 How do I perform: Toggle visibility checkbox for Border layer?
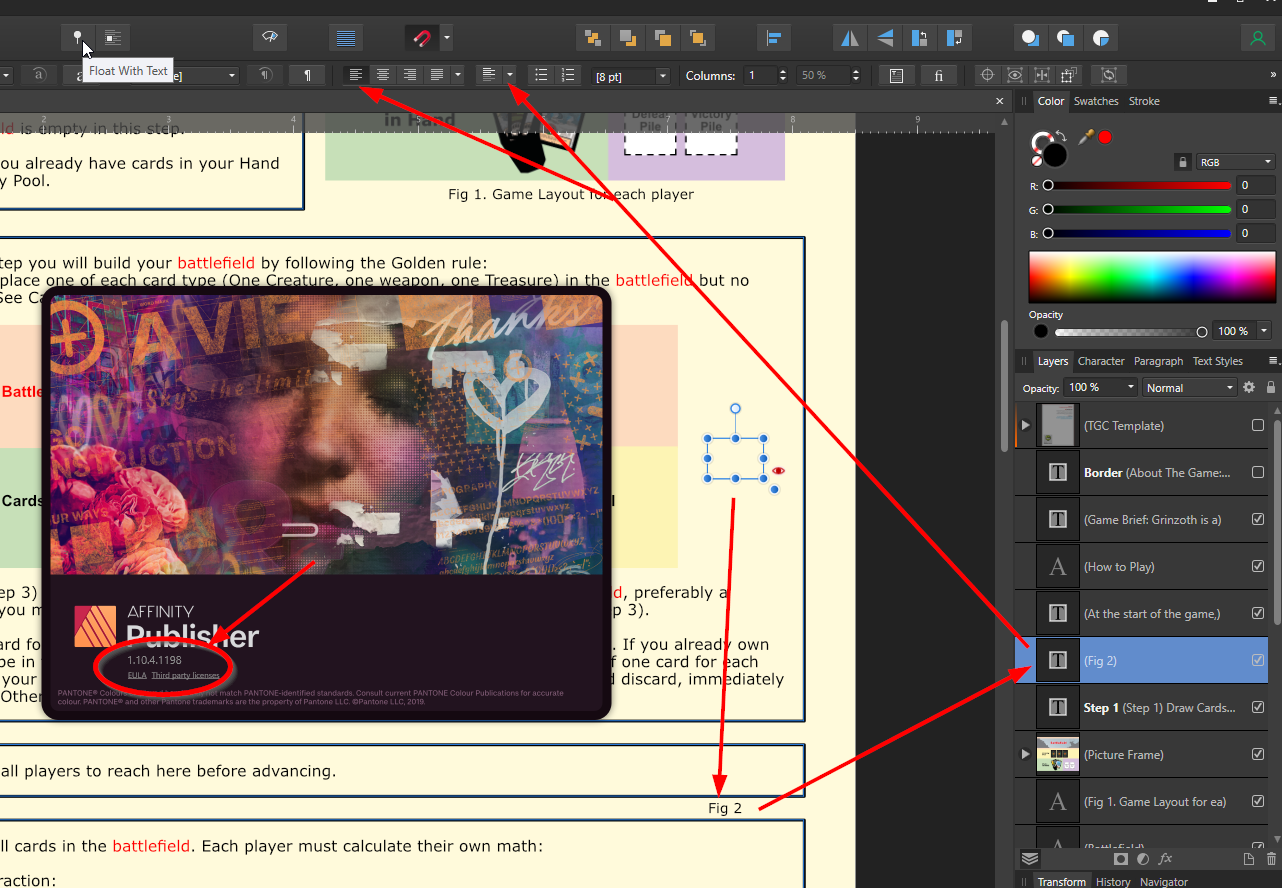coord(1258,473)
